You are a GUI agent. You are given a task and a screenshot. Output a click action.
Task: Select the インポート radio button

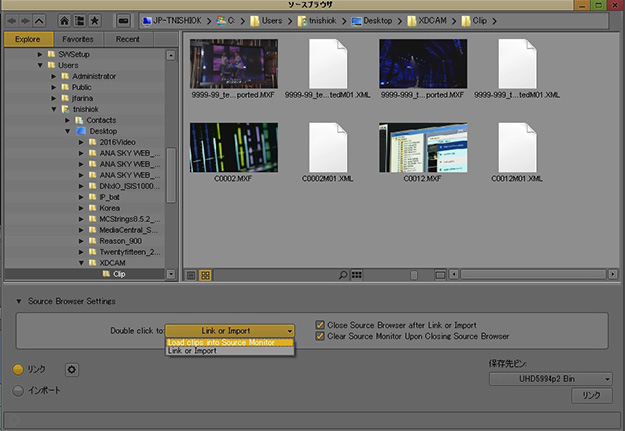click(x=17, y=390)
